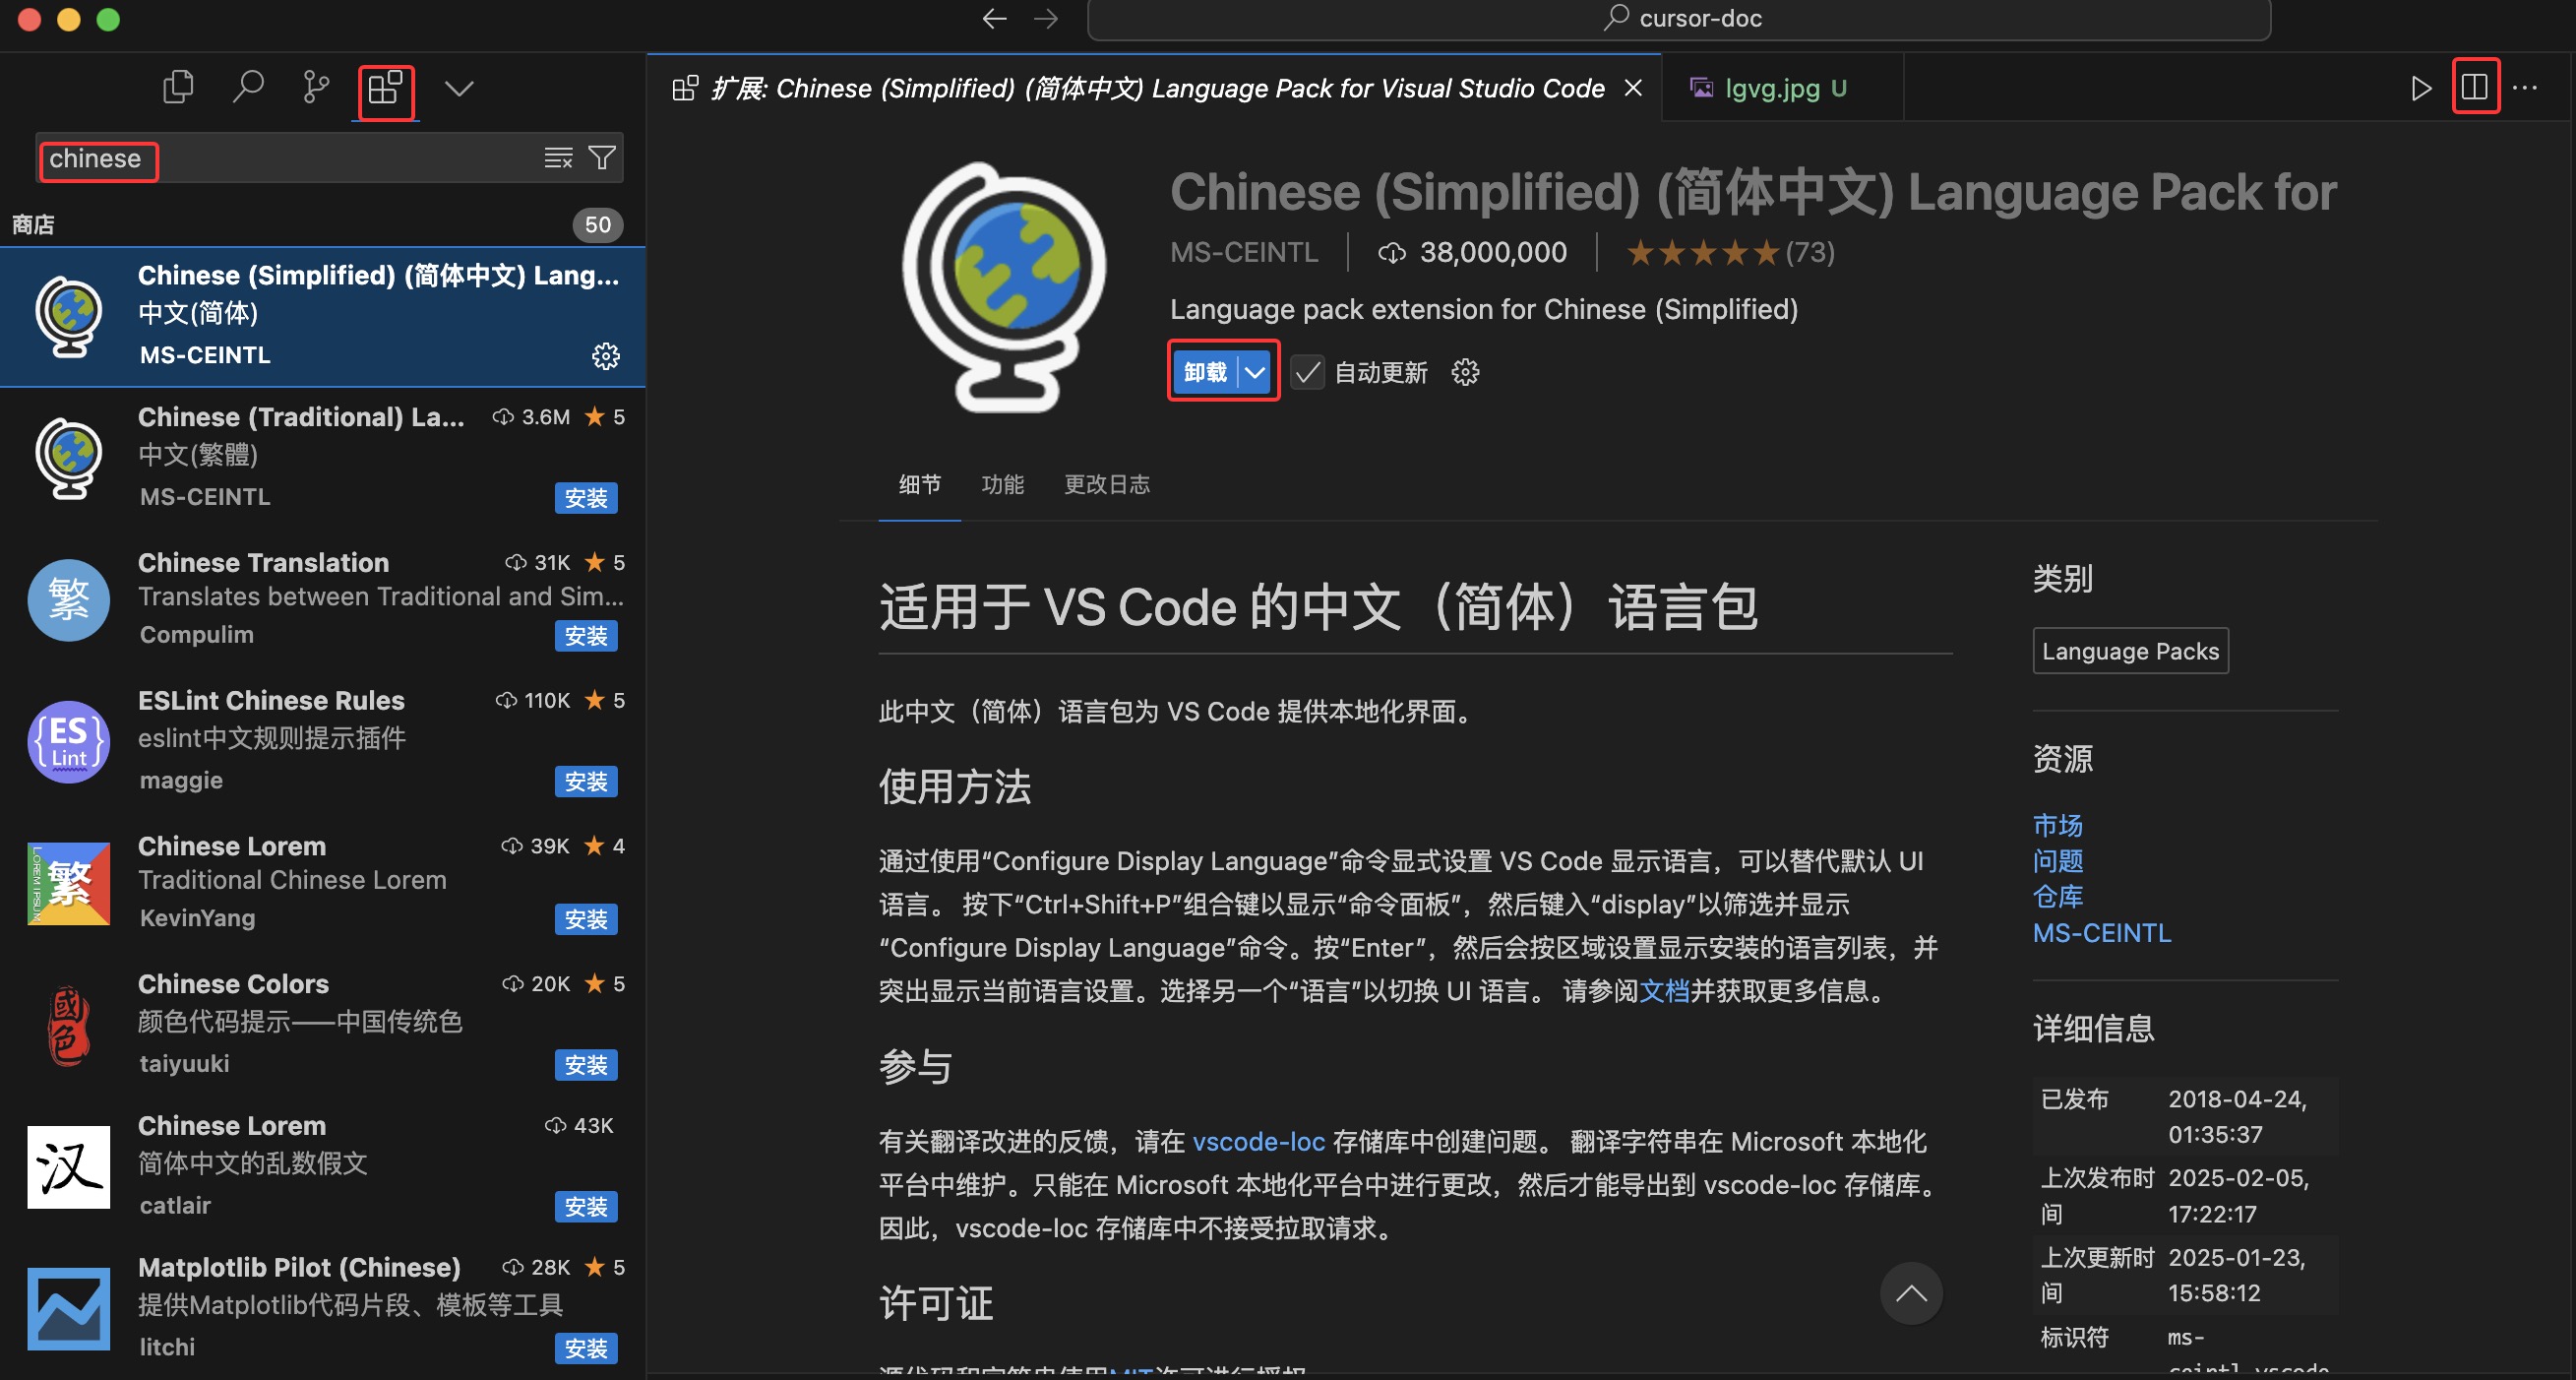This screenshot has height=1380, width=2576.
Task: Open manage gear for Chinese Simplified item
Action: pyautogui.click(x=606, y=356)
